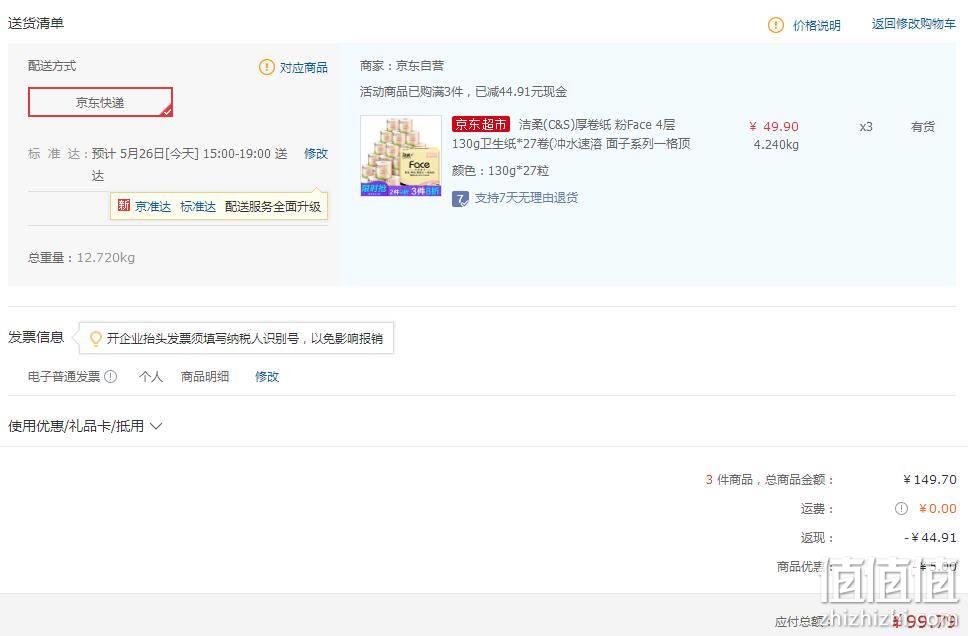Click the 电子普通发票 invoice type text

coord(64,377)
